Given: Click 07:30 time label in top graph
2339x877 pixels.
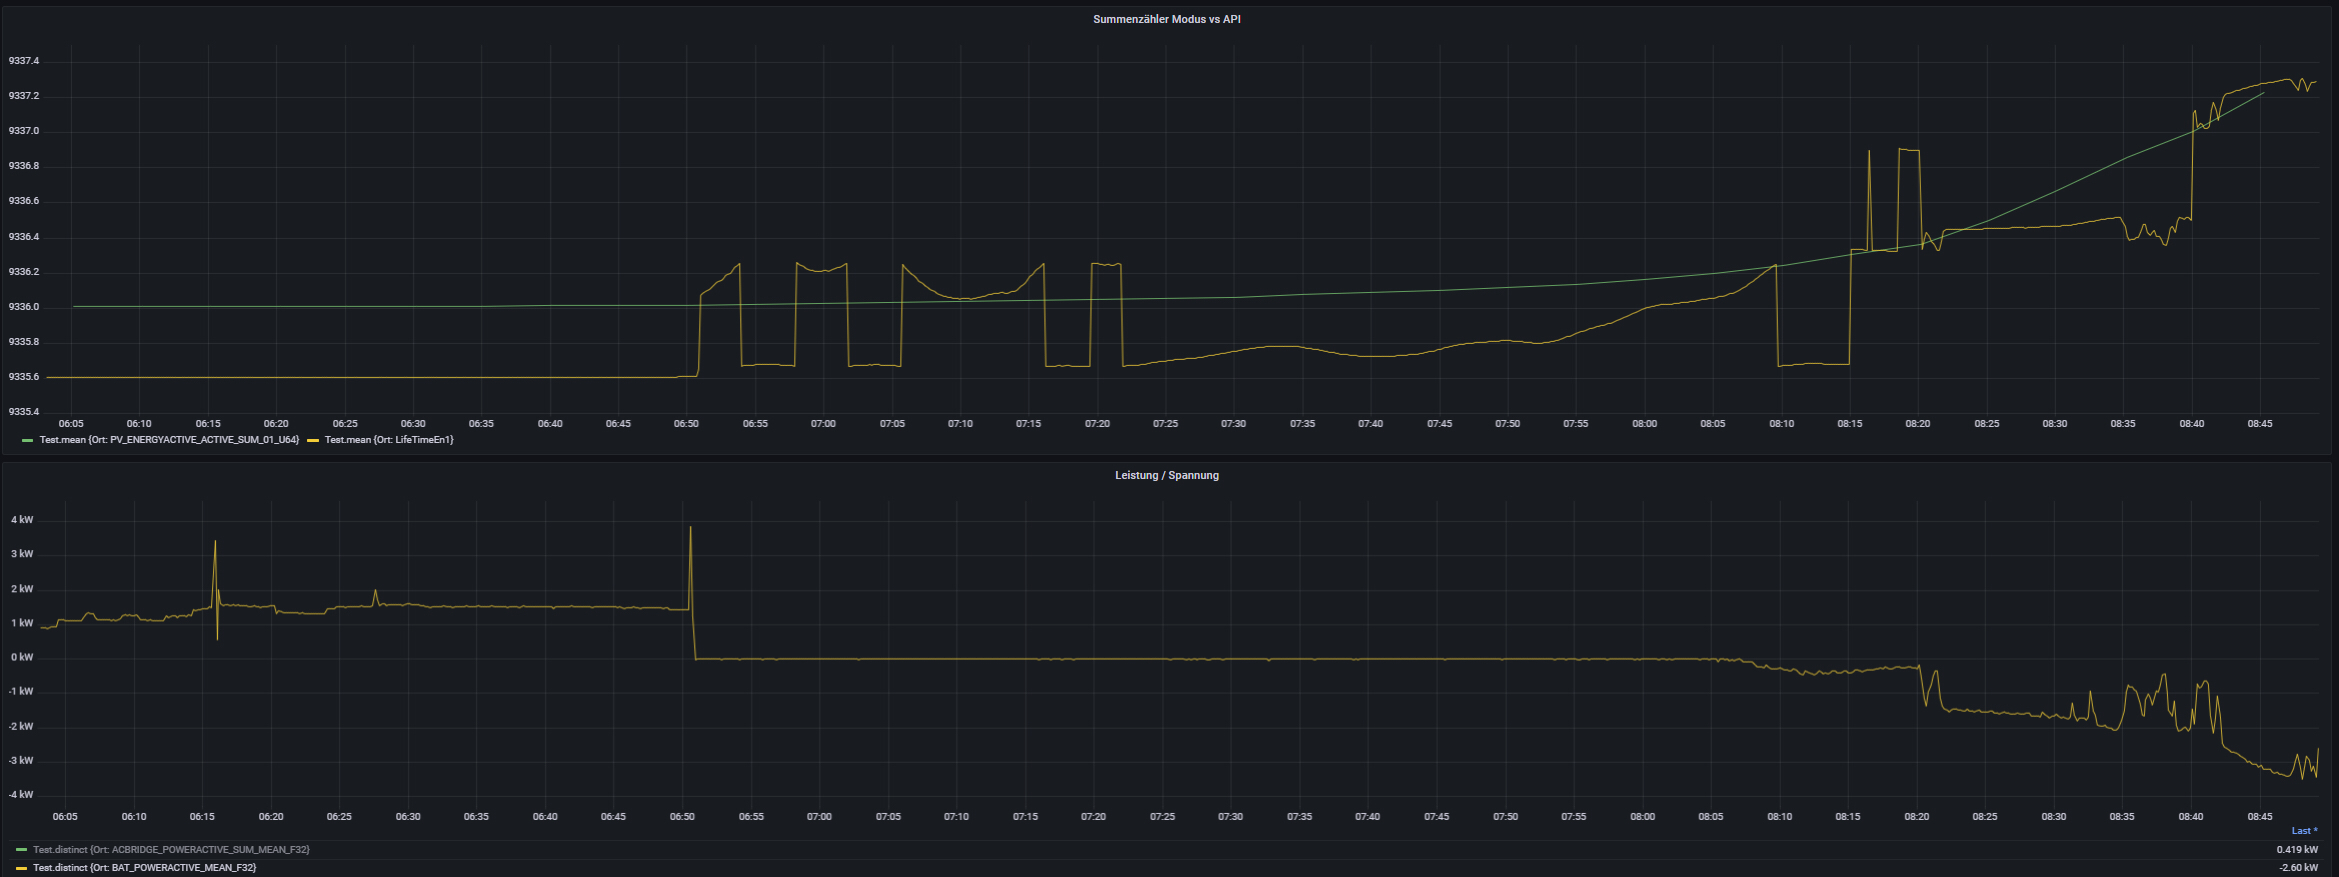Looking at the screenshot, I should tap(1233, 424).
